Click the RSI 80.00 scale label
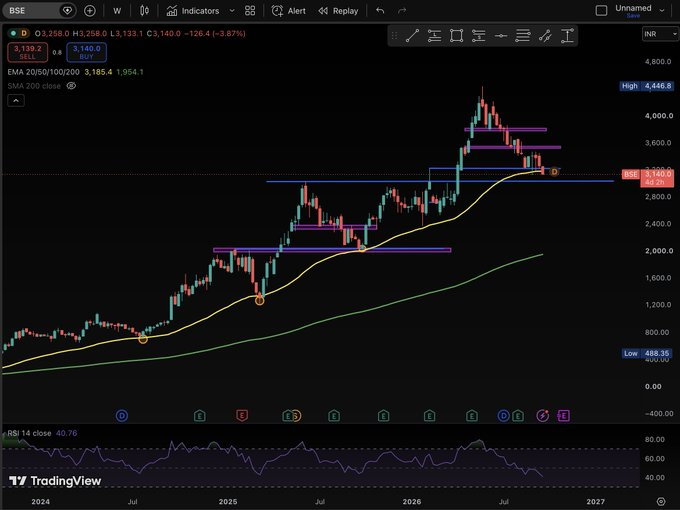The width and height of the screenshot is (680, 510). click(655, 439)
